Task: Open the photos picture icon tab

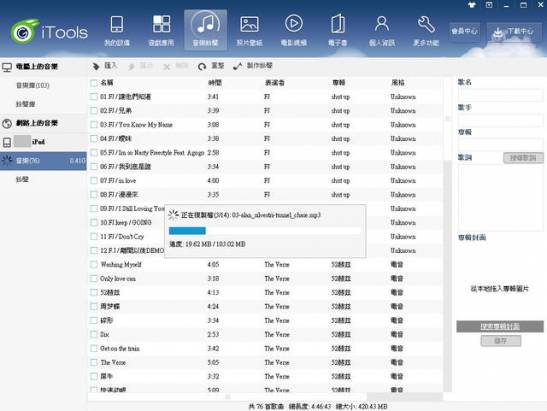Action: (x=249, y=24)
